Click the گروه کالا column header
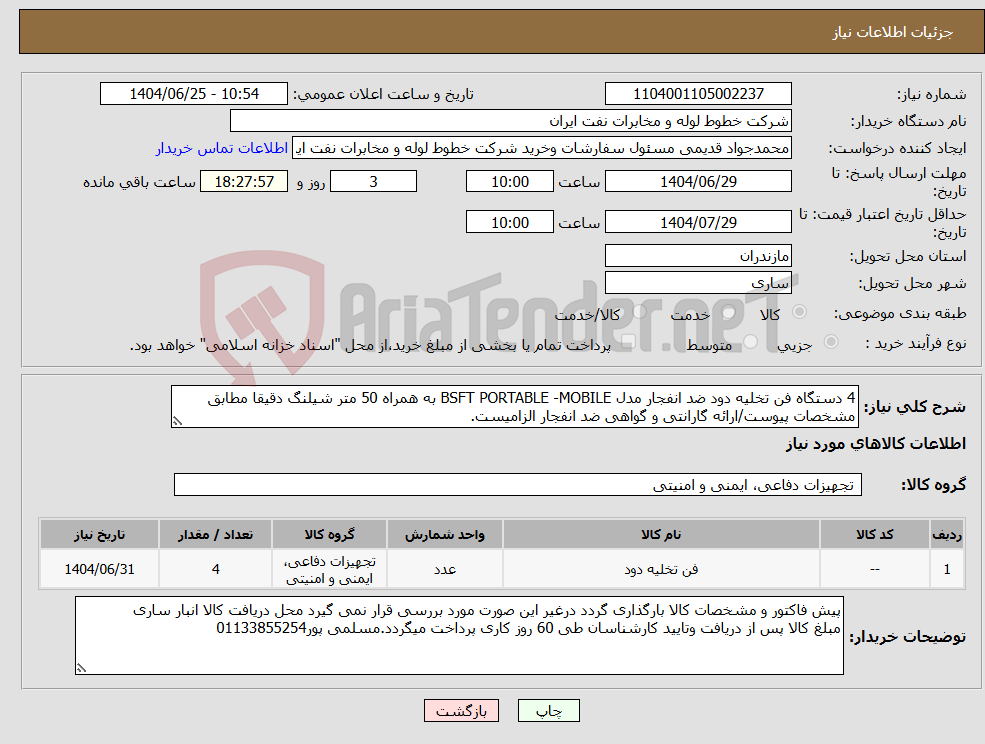The width and height of the screenshot is (985, 744). [x=329, y=535]
